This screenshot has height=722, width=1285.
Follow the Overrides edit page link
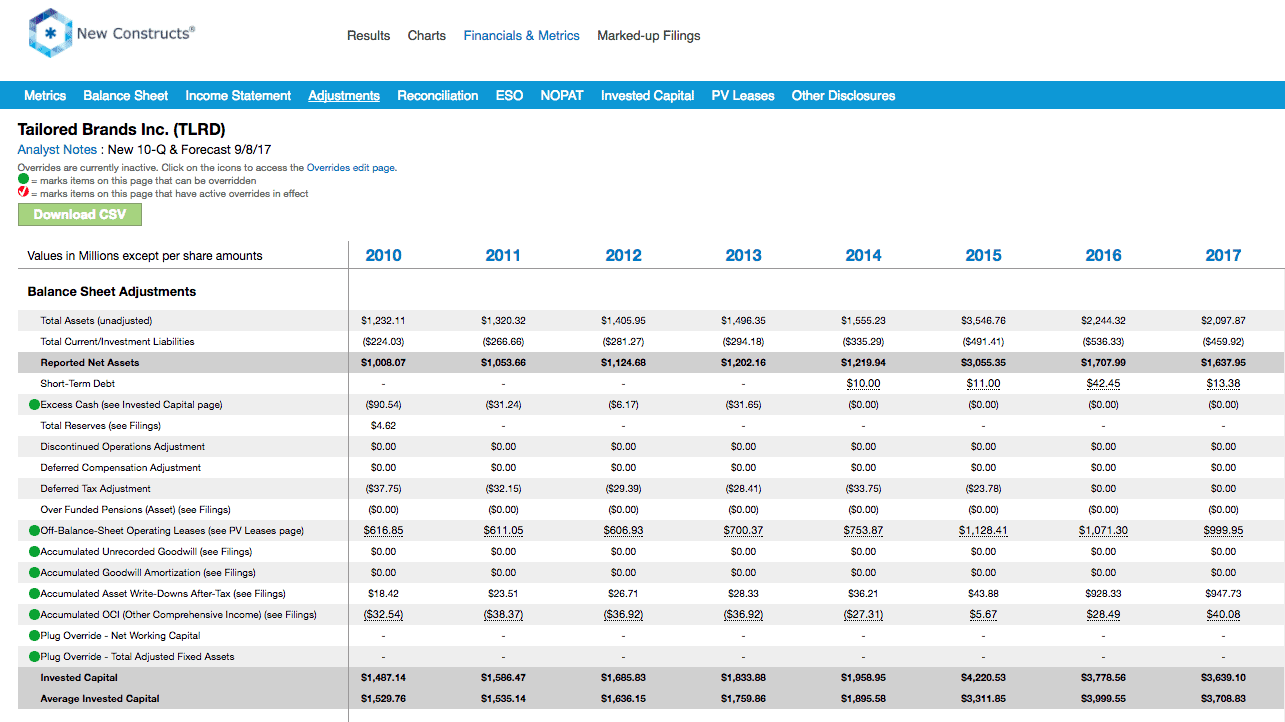[351, 168]
